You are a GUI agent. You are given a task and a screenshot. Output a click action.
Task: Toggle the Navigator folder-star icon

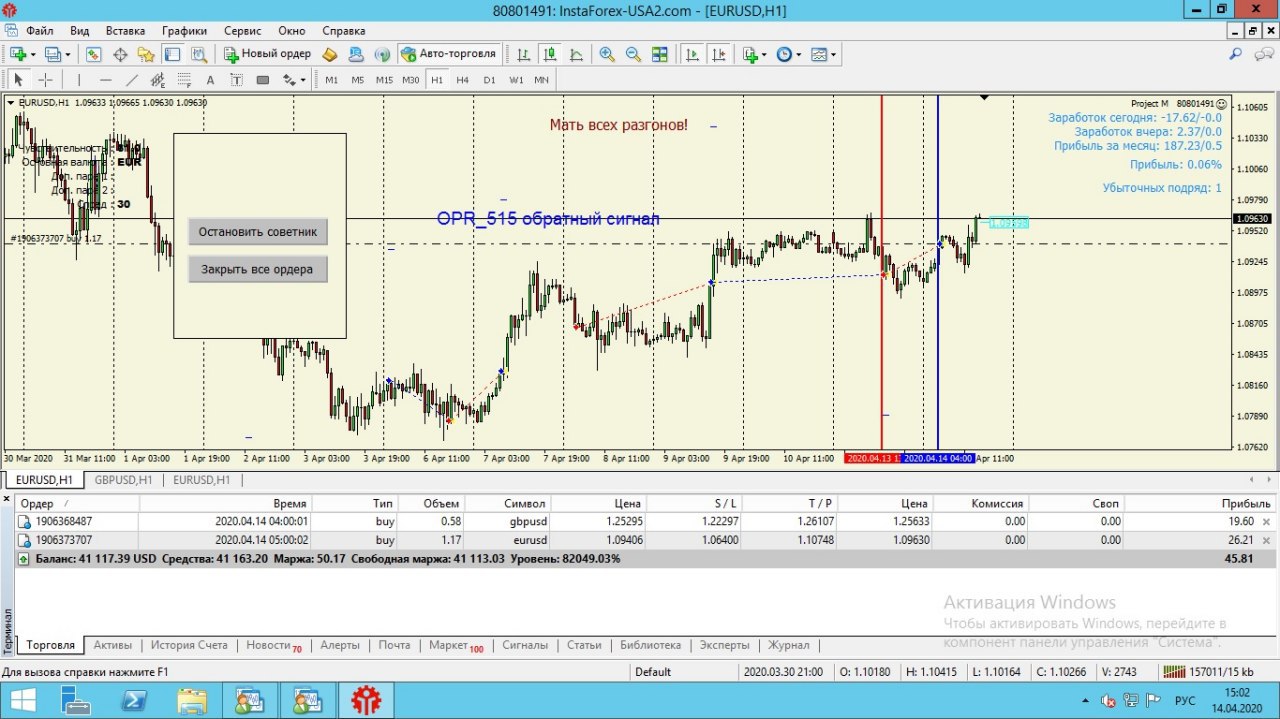click(x=146, y=54)
